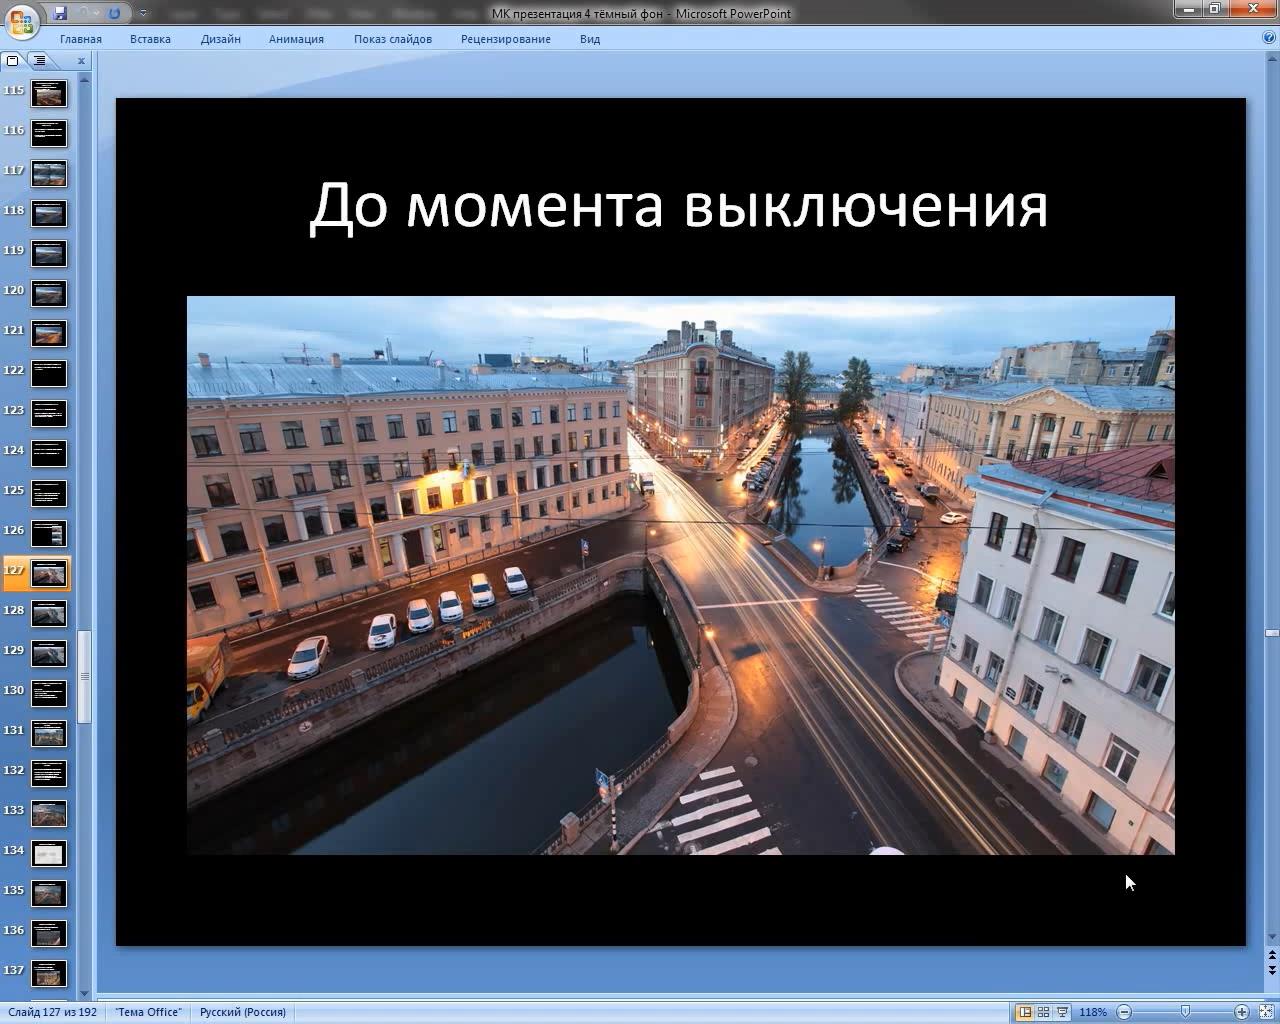The height and width of the screenshot is (1024, 1280).
Task: Close the slides thumbnail pane
Action: pyautogui.click(x=81, y=61)
